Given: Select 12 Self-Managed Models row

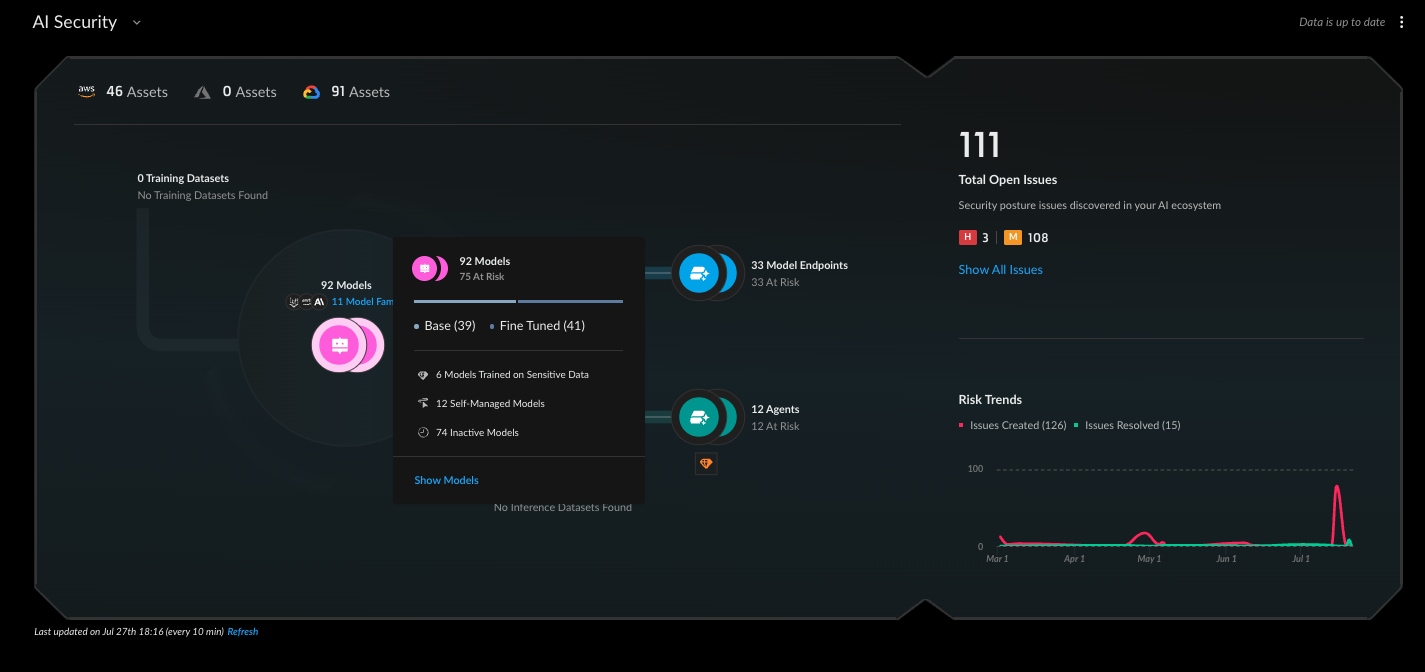Looking at the screenshot, I should pos(490,403).
